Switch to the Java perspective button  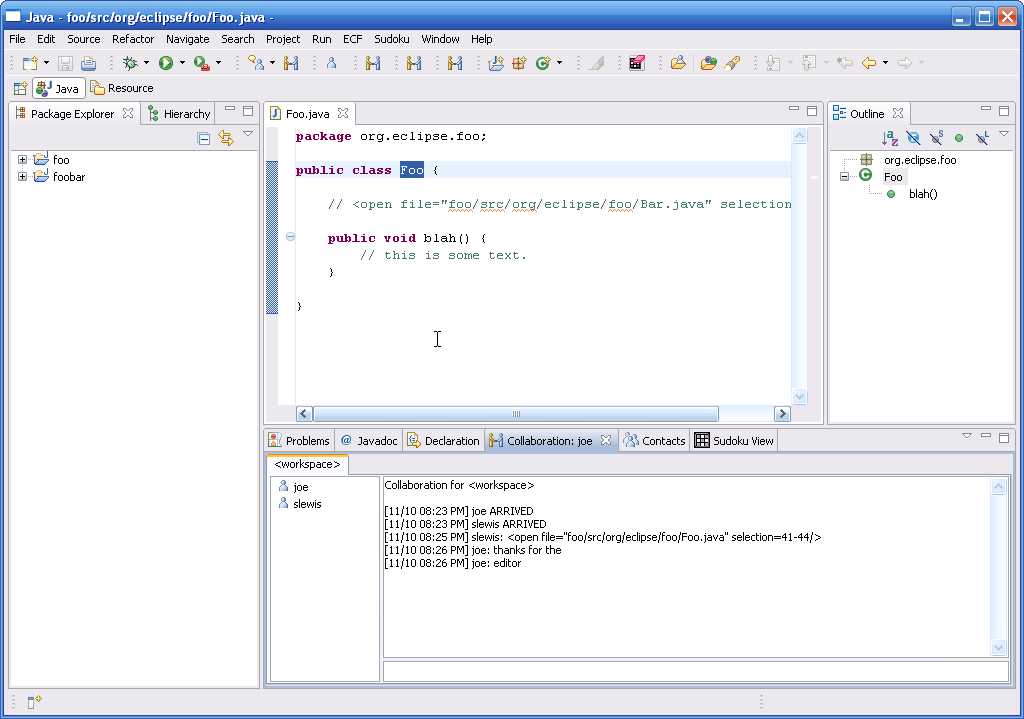59,88
